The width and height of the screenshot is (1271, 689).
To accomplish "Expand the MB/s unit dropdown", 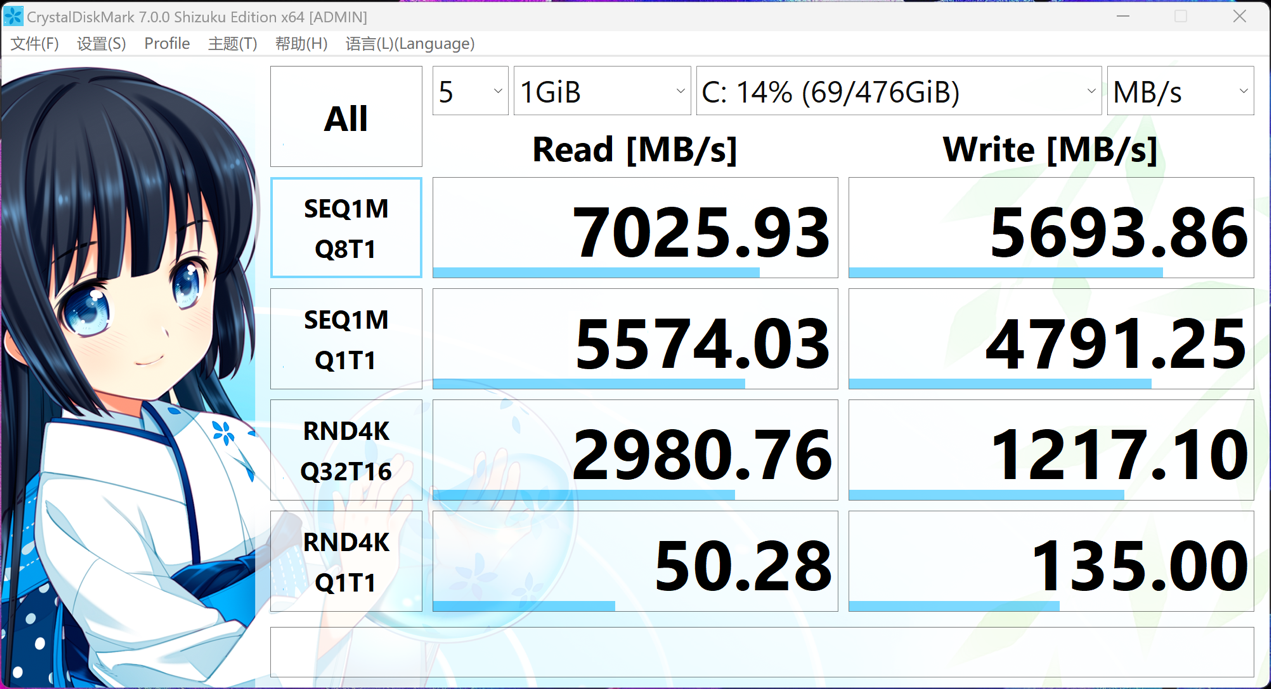I will pos(1180,92).
